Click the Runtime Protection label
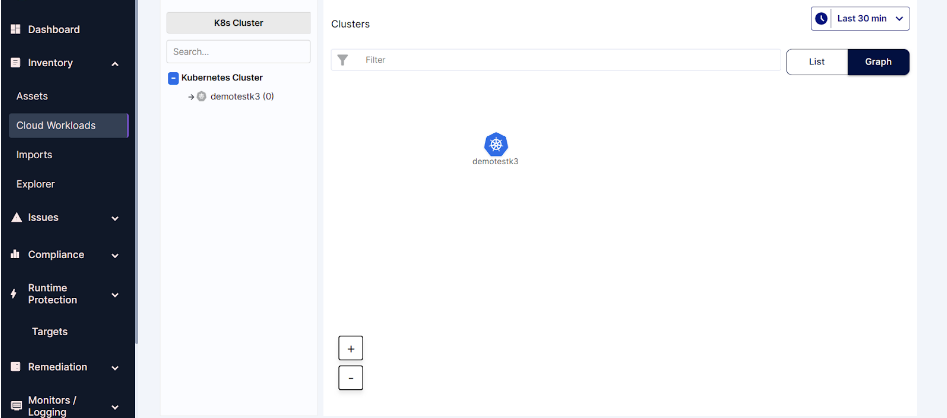Image resolution: width=947 pixels, height=418 pixels. (x=53, y=294)
